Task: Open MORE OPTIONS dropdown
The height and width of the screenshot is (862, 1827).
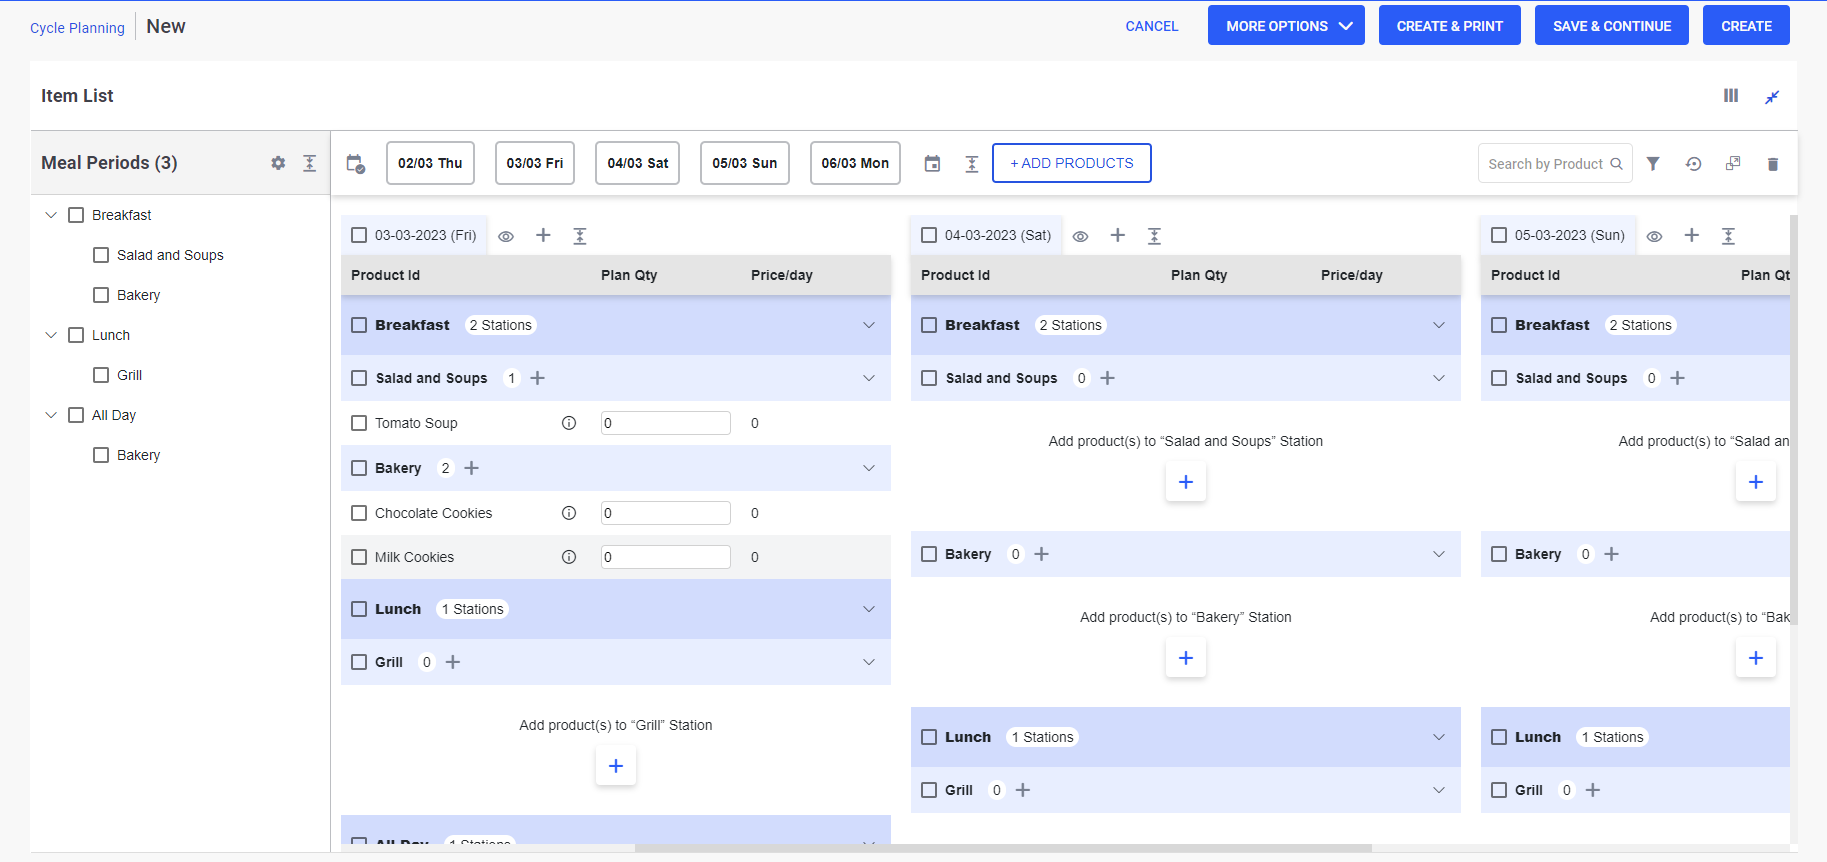Action: coord(1286,26)
